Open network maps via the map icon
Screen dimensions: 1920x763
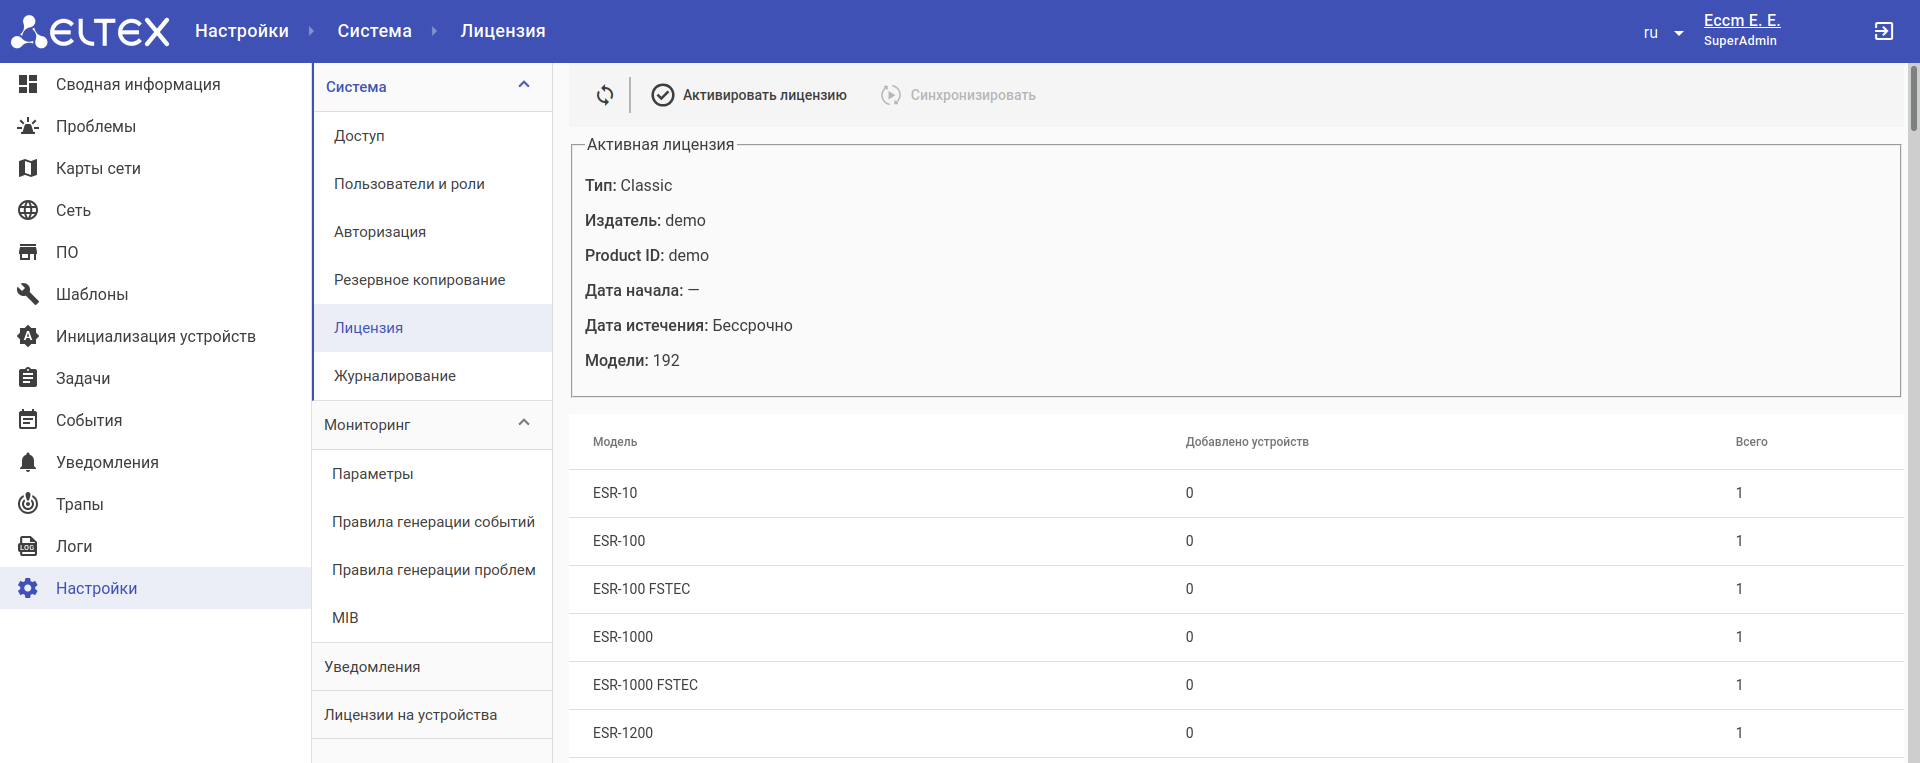point(28,168)
